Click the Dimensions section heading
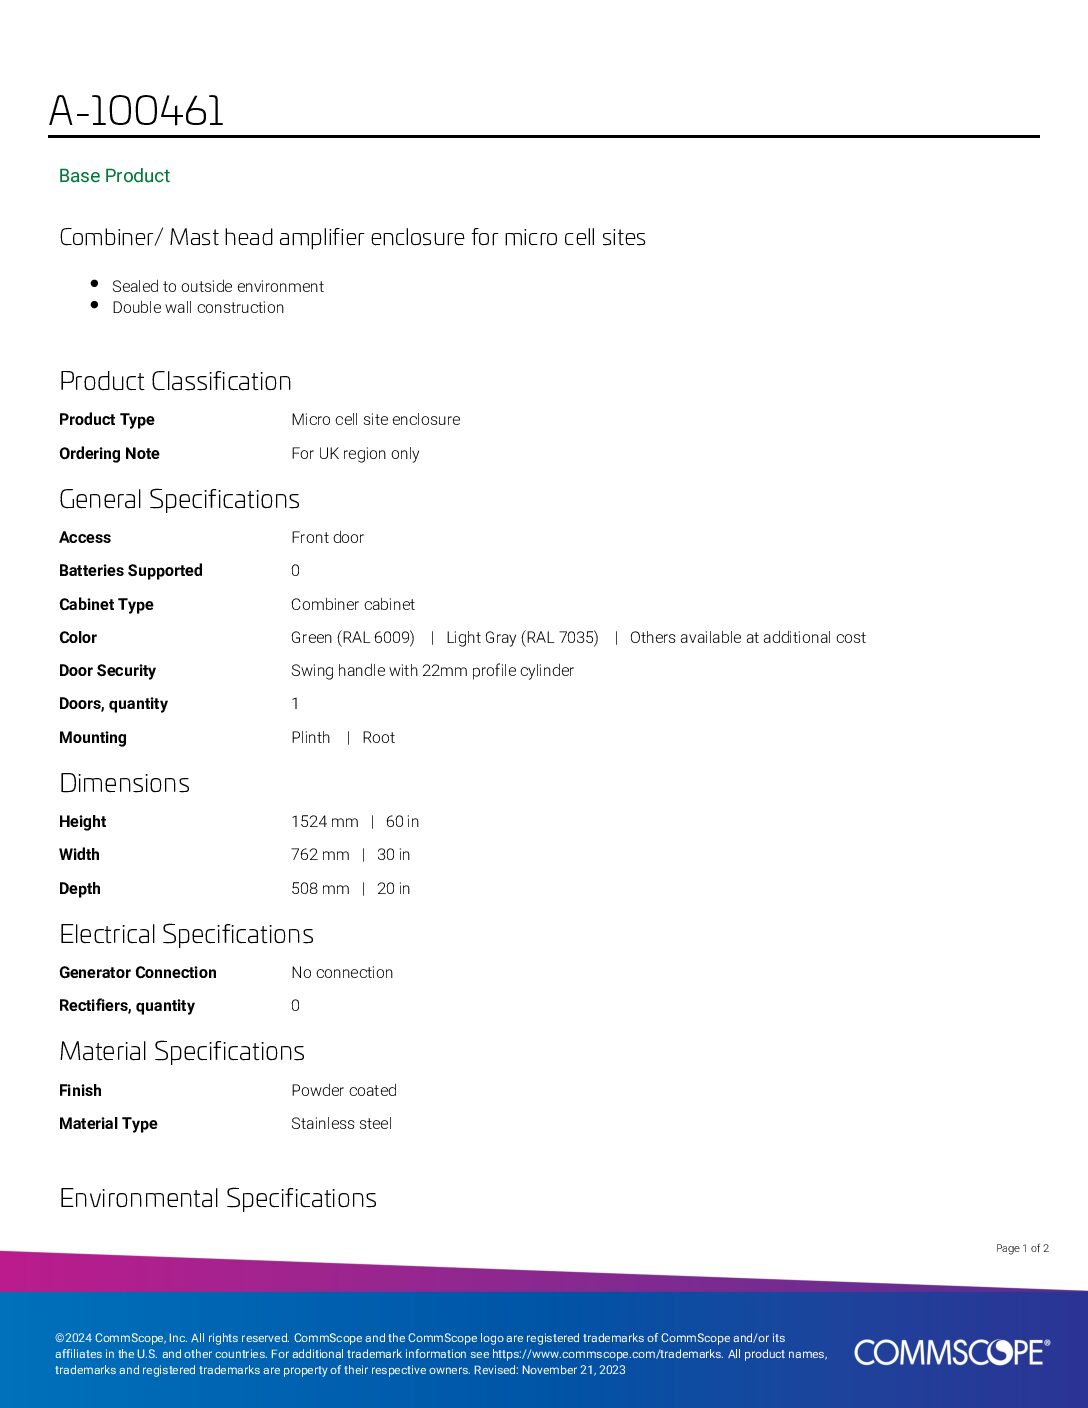The image size is (1088, 1408). coord(124,783)
